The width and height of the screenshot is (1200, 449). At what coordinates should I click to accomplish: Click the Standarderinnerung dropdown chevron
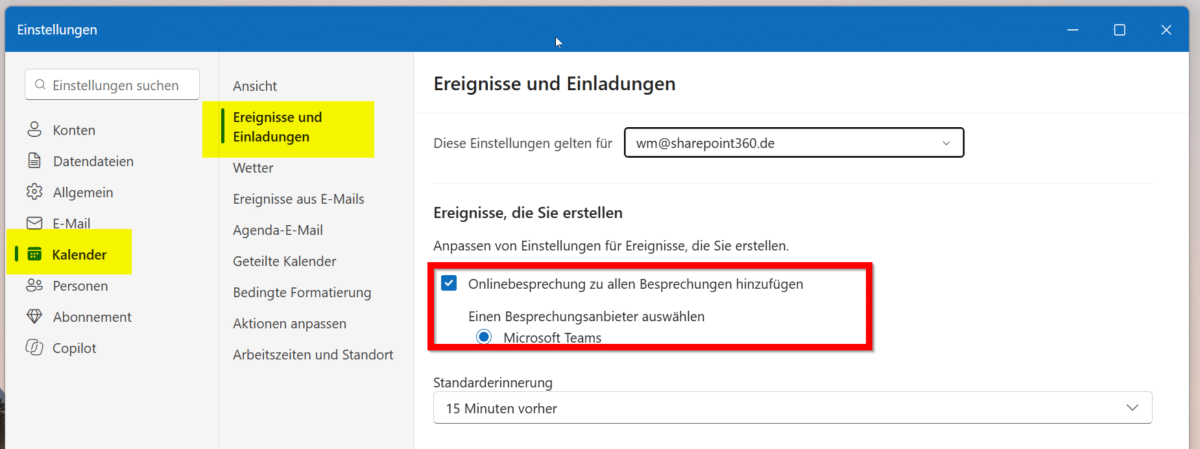(x=1133, y=408)
